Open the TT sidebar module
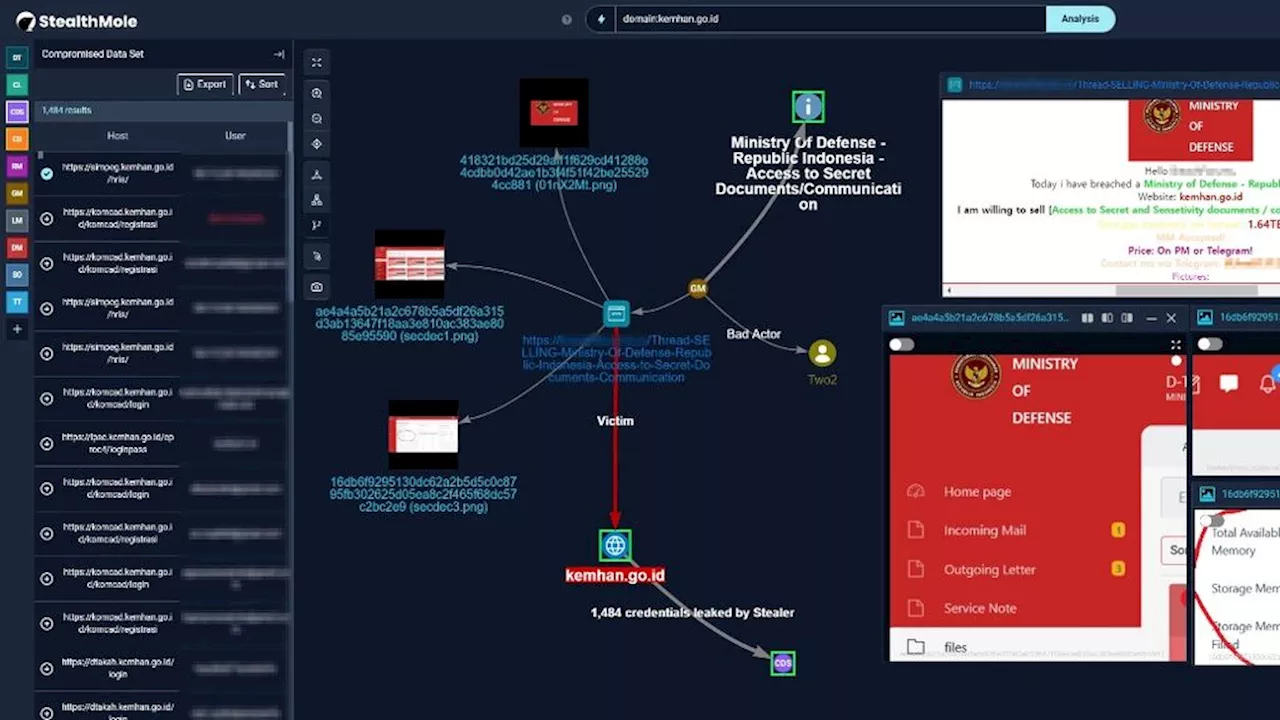The height and width of the screenshot is (720, 1280). pyautogui.click(x=16, y=301)
